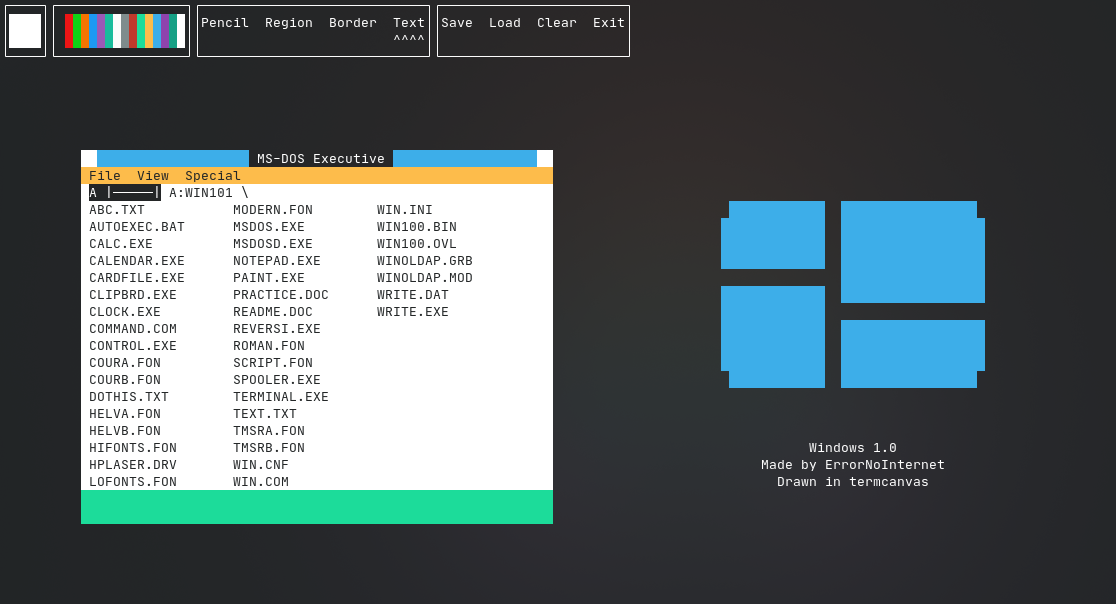This screenshot has height=604, width=1116.
Task: Pick the bright green palette swatch
Action: click(x=77, y=31)
